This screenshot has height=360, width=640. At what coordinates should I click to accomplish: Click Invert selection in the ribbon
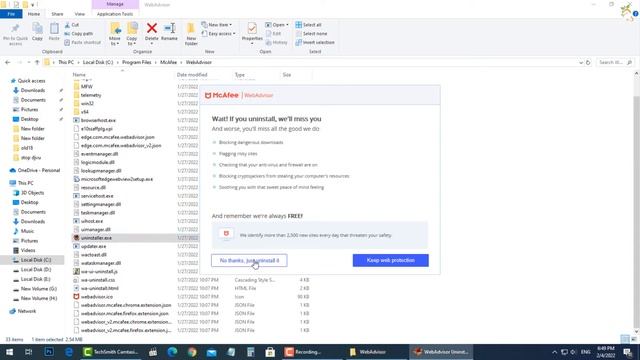tap(315, 42)
